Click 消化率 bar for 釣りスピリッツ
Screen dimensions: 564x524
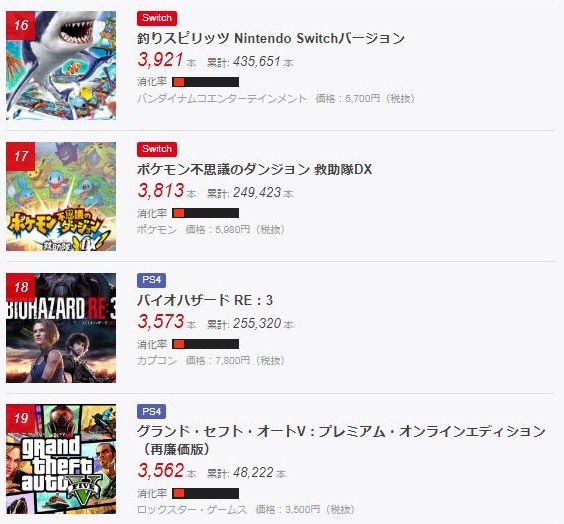coord(205,82)
